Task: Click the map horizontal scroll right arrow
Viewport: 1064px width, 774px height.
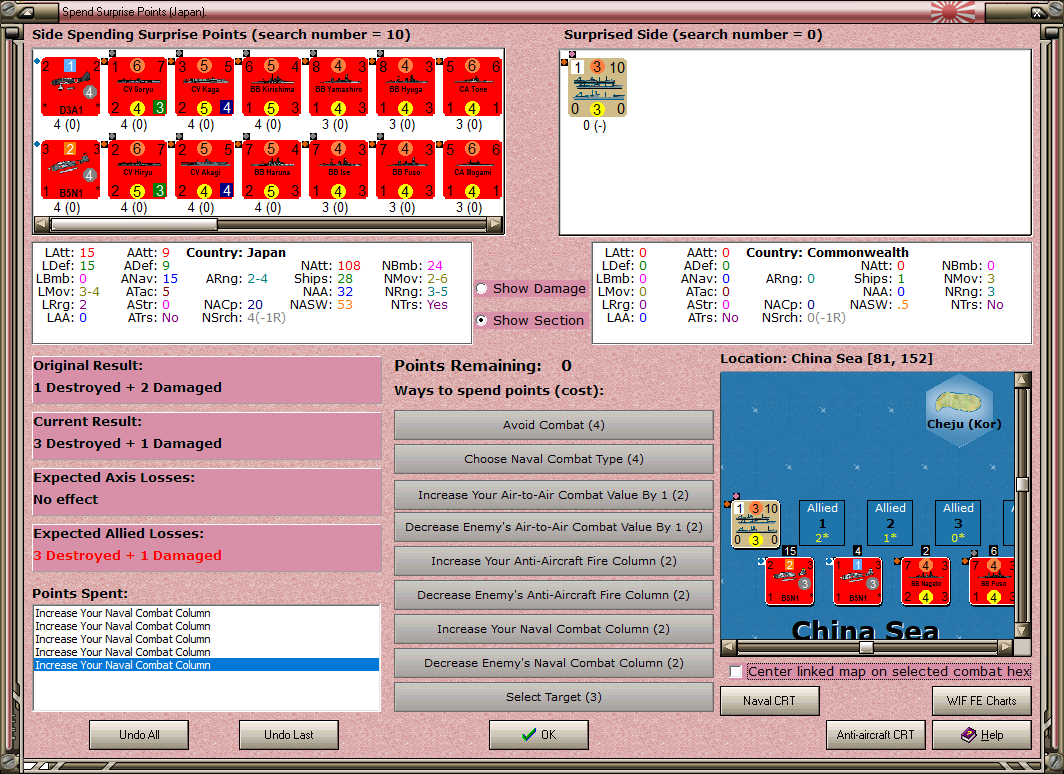Action: click(1006, 647)
